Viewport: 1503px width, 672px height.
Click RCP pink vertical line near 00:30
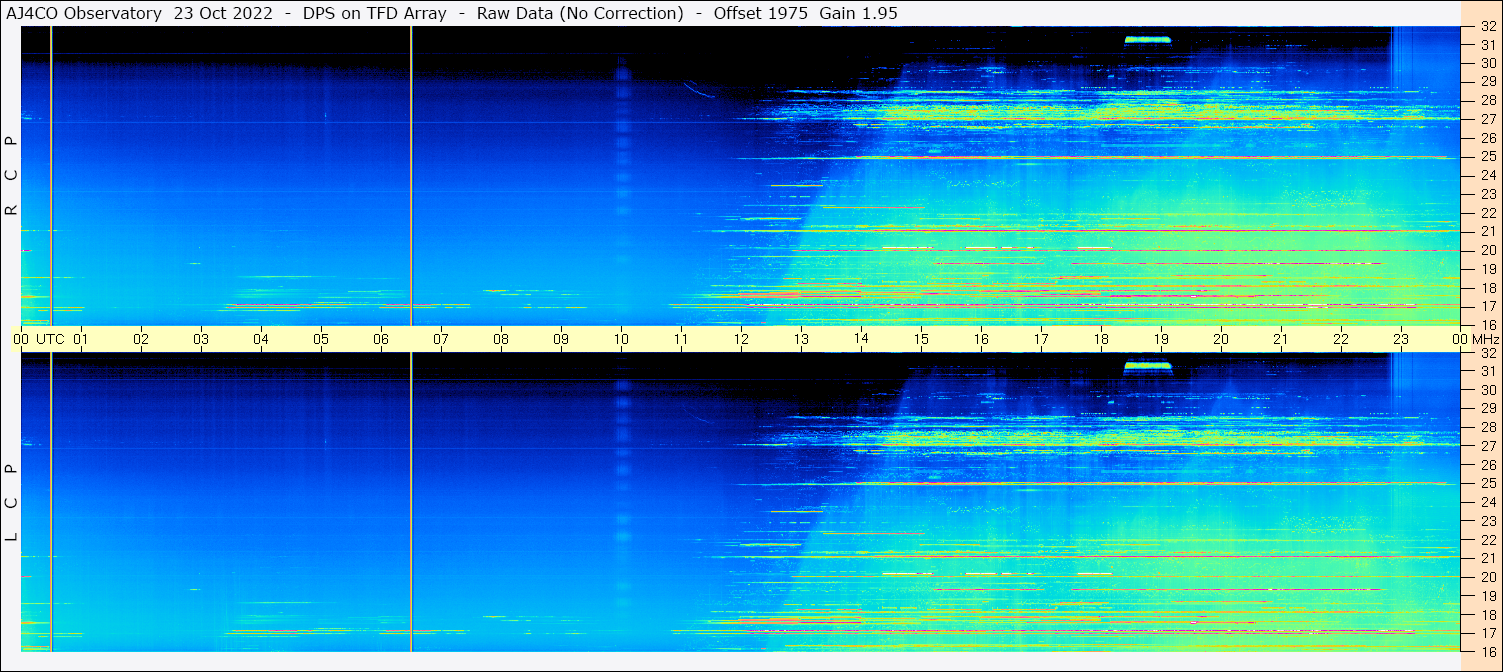(x=51, y=175)
